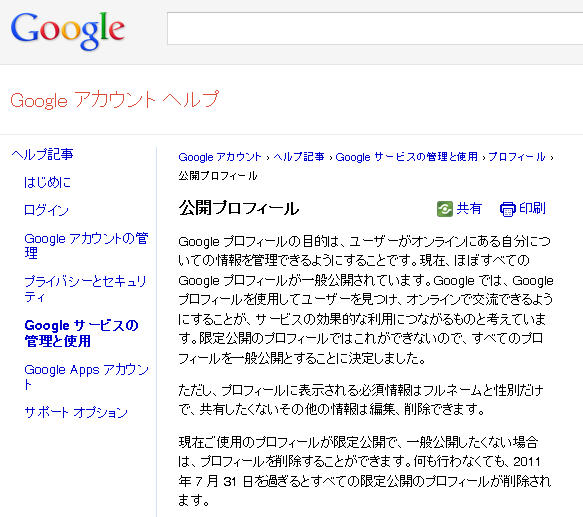The image size is (583, 517).
Task: Click the 印刷 print link
Action: pyautogui.click(x=532, y=209)
